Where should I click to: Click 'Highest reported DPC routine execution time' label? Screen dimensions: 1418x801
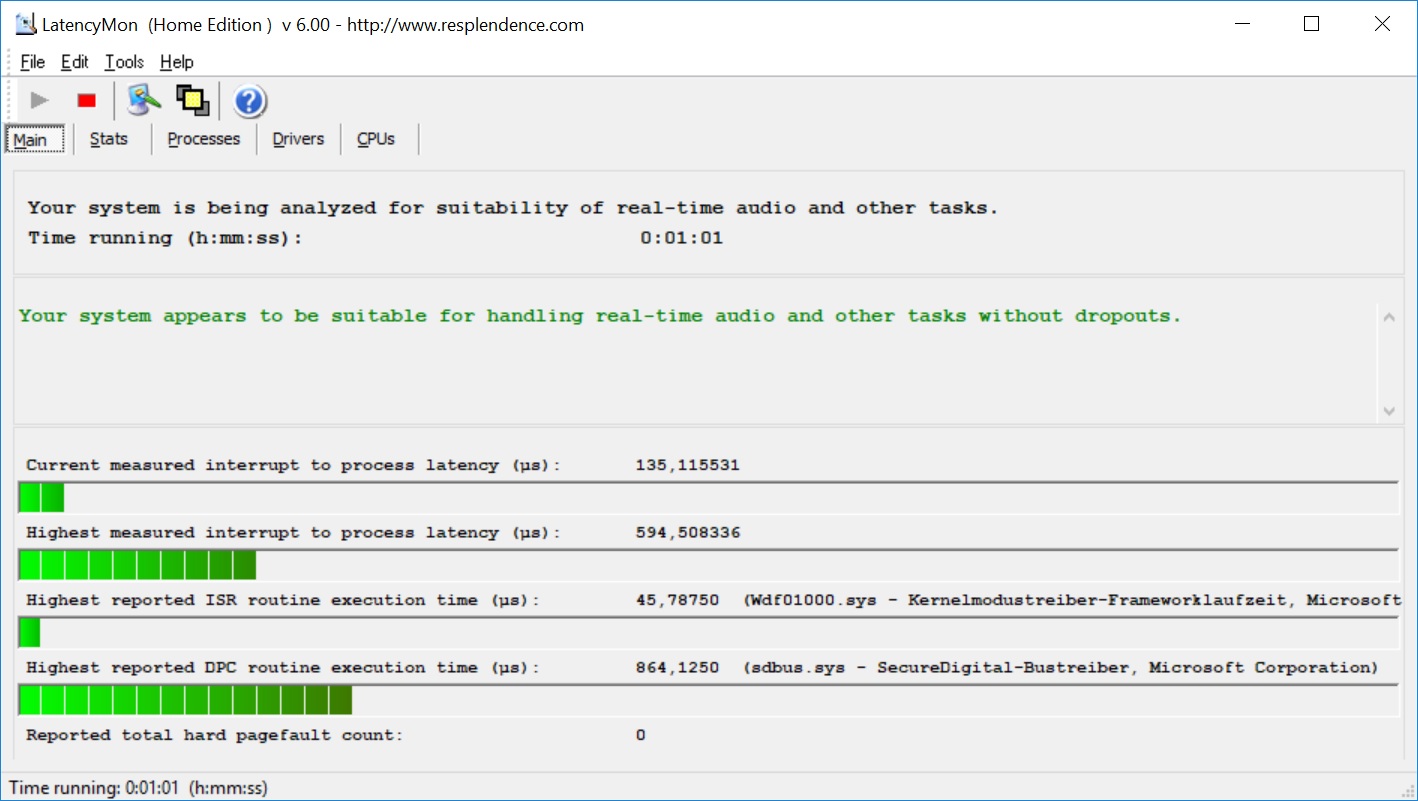coord(283,668)
